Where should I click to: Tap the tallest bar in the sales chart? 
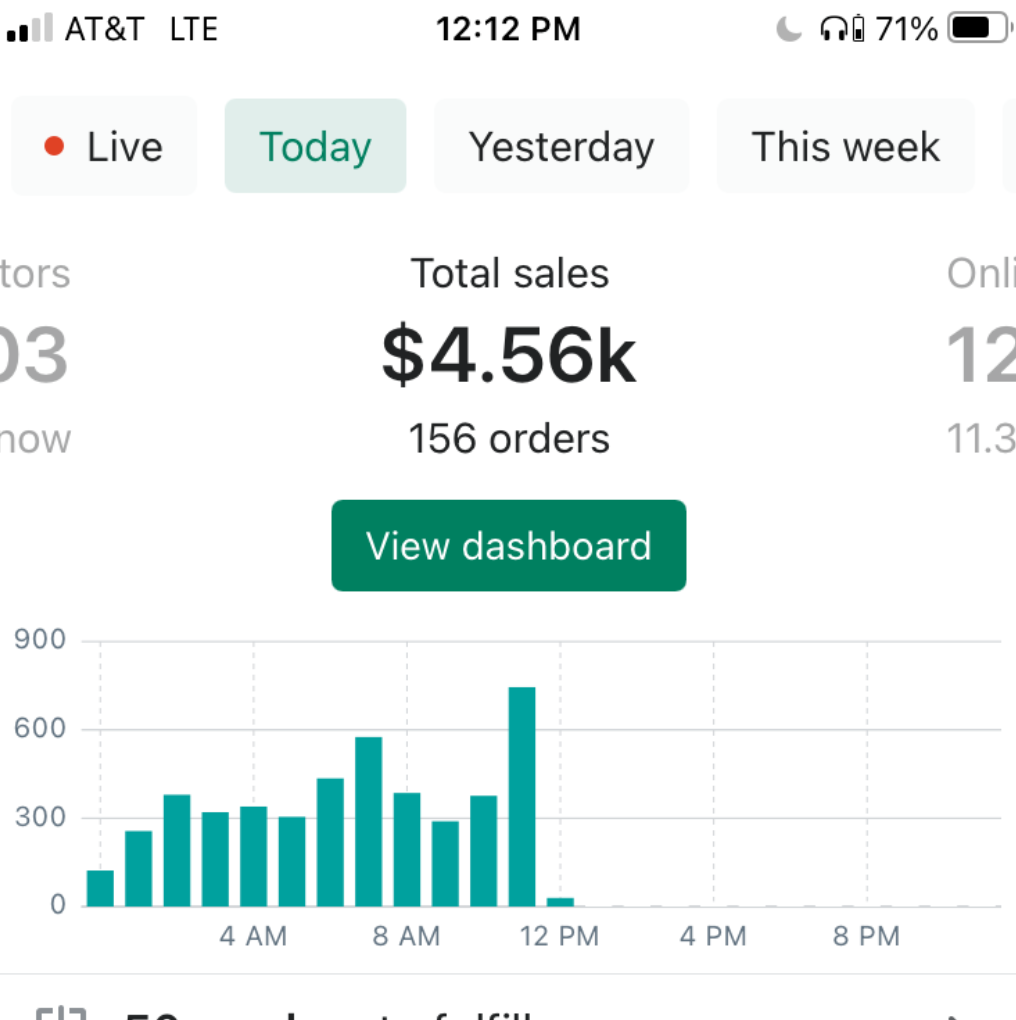click(522, 797)
